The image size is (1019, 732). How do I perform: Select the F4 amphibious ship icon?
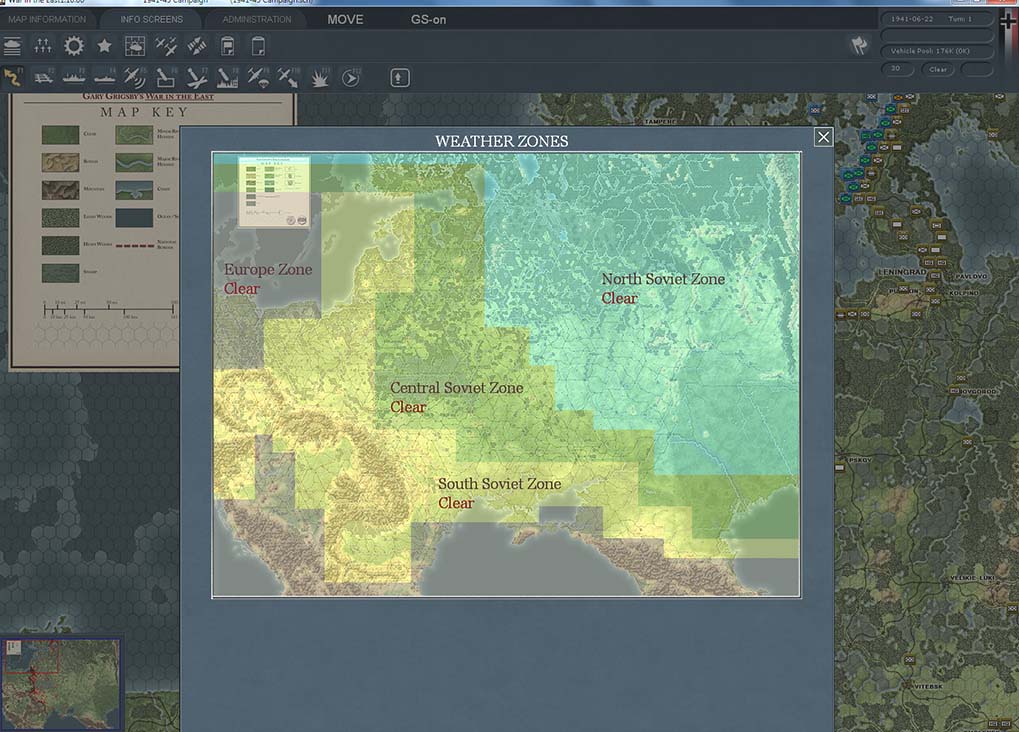click(105, 77)
